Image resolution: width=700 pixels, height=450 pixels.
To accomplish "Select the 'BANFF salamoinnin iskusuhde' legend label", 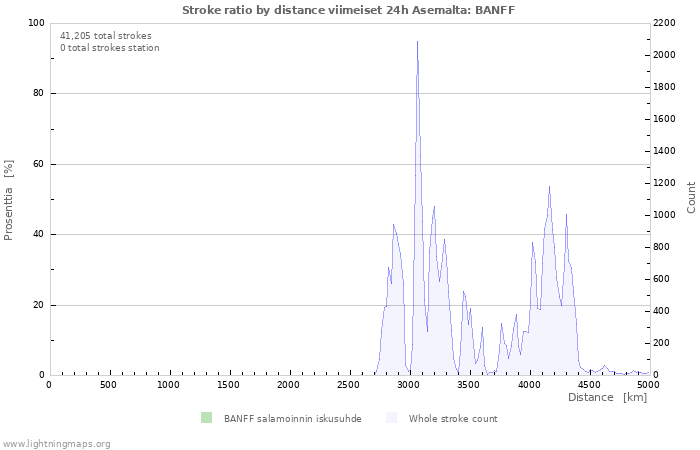I will (293, 419).
